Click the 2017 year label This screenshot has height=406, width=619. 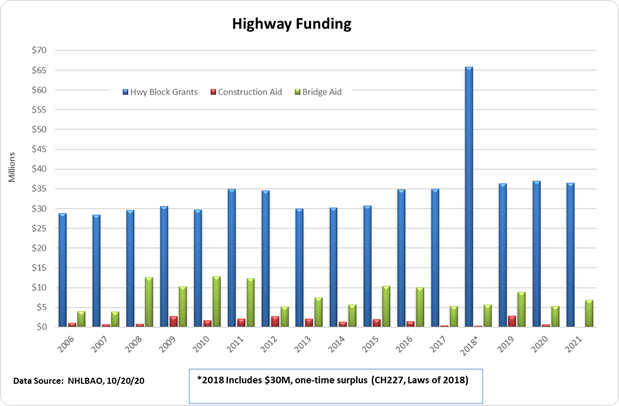point(438,344)
